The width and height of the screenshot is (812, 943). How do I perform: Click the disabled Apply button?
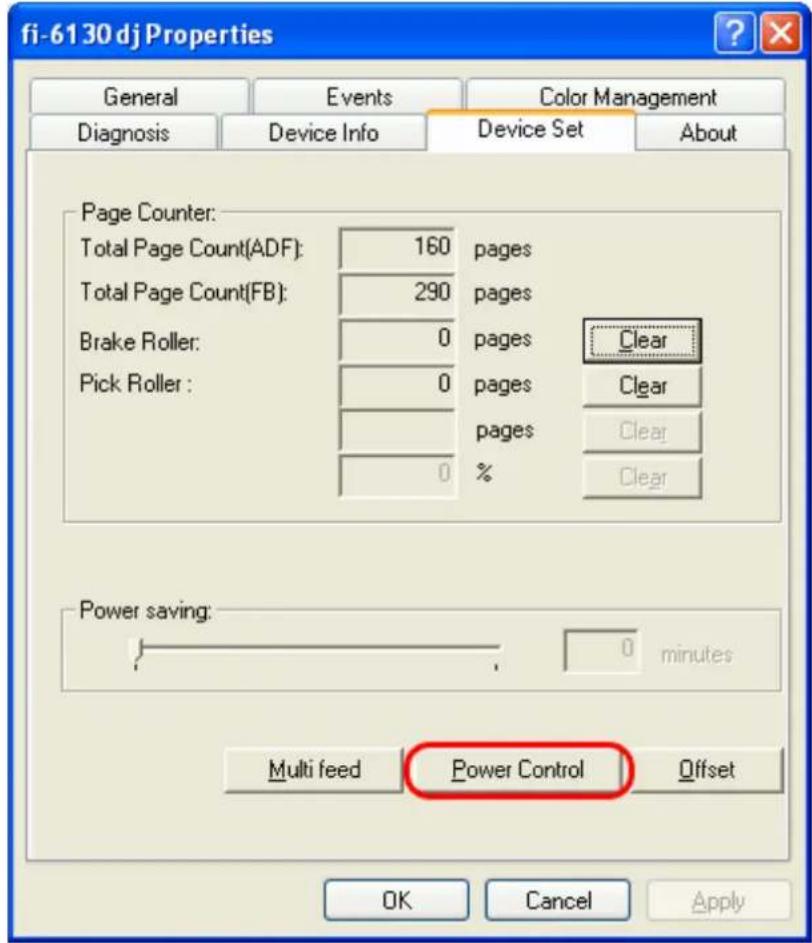coord(718,900)
